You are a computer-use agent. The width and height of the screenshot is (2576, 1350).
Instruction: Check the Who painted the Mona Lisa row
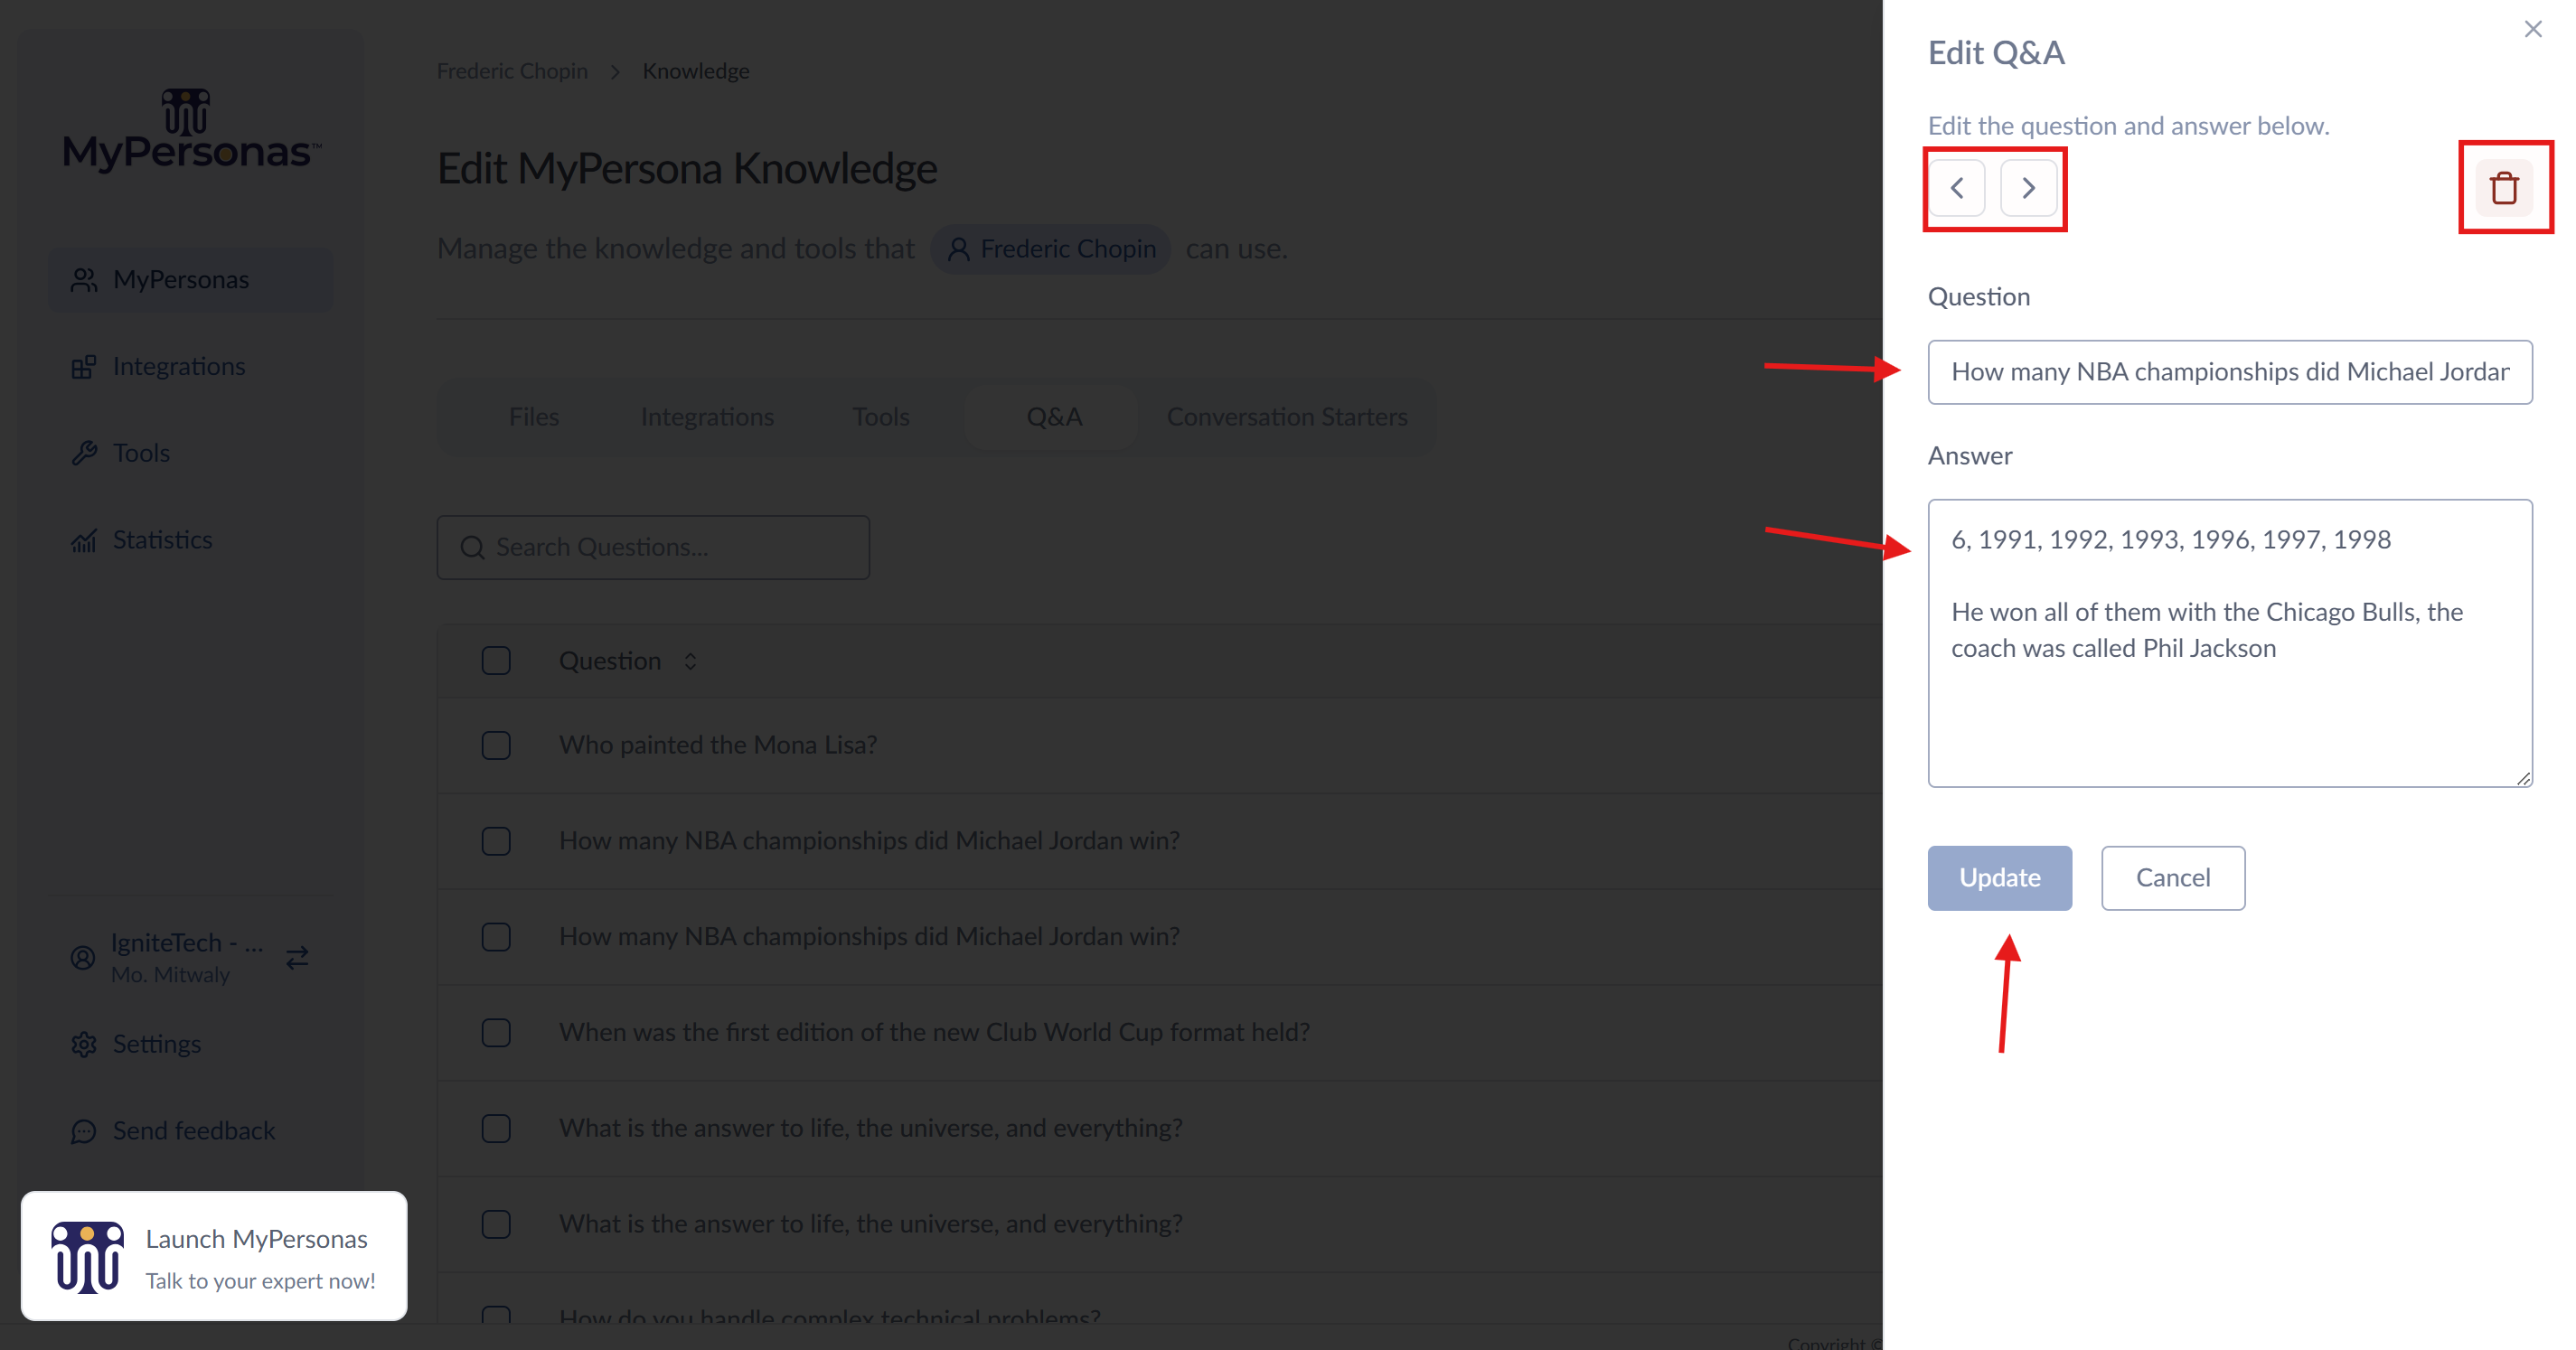496,746
